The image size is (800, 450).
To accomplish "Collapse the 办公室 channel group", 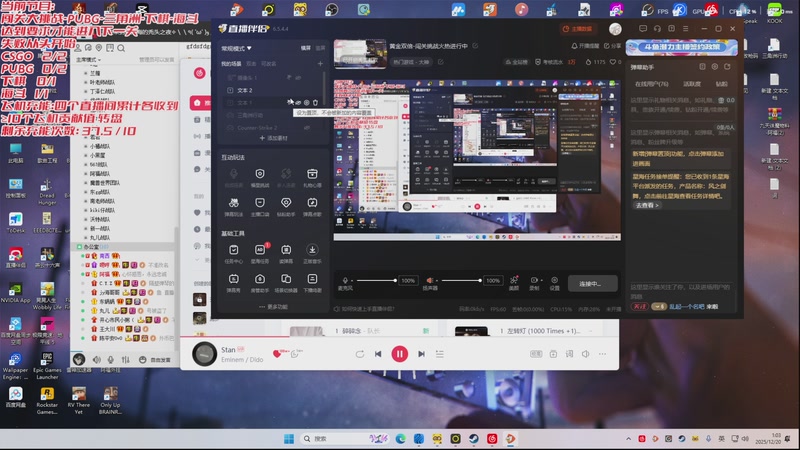I will [x=79, y=246].
